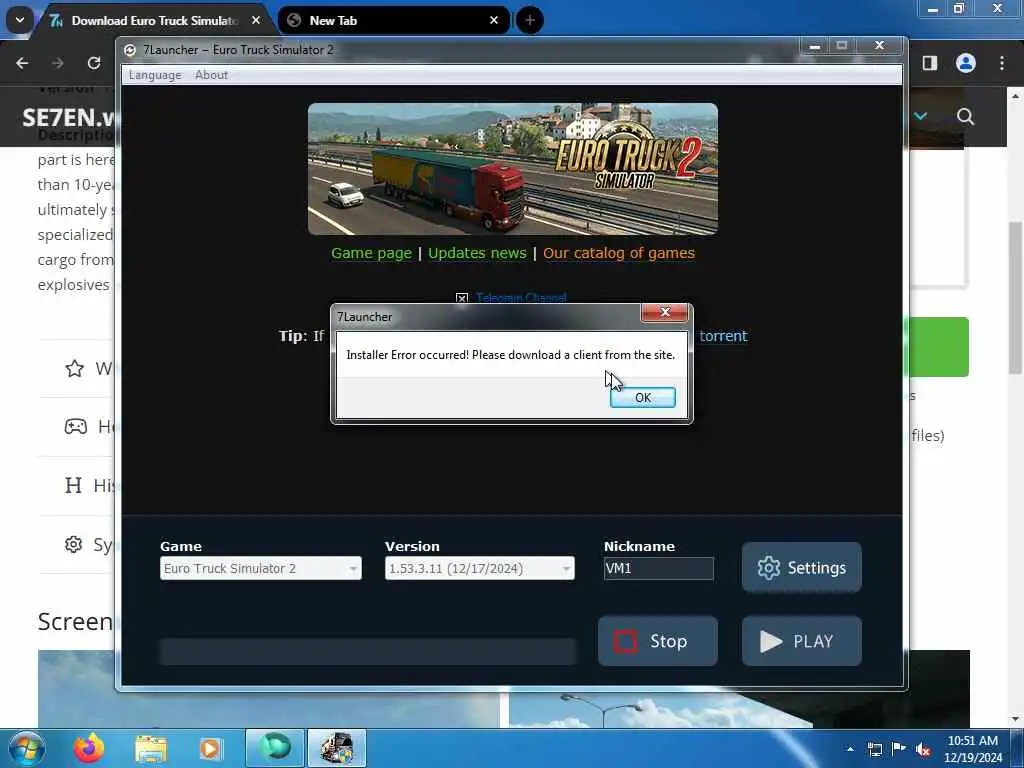Image resolution: width=1024 pixels, height=768 pixels.
Task: Close the 7Launcher error dialog
Action: coord(664,312)
